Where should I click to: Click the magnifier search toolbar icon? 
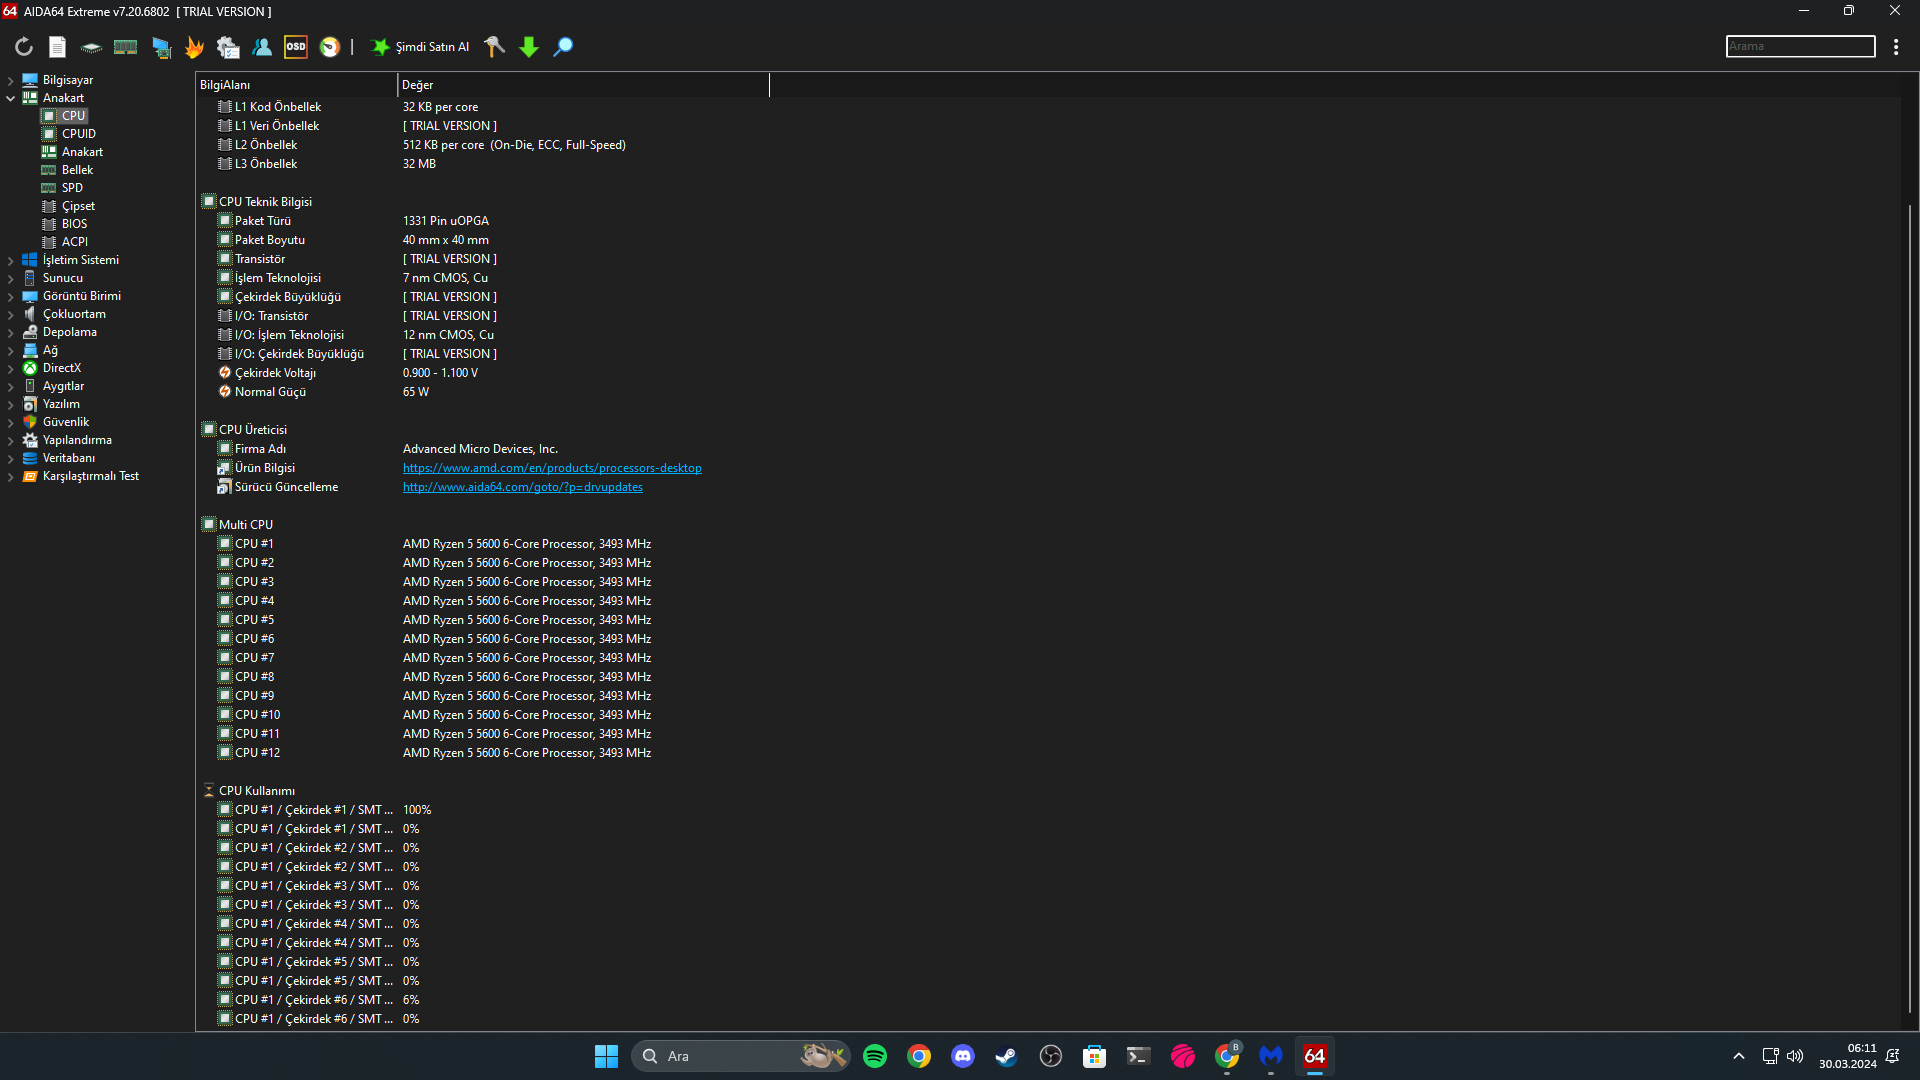click(x=563, y=47)
